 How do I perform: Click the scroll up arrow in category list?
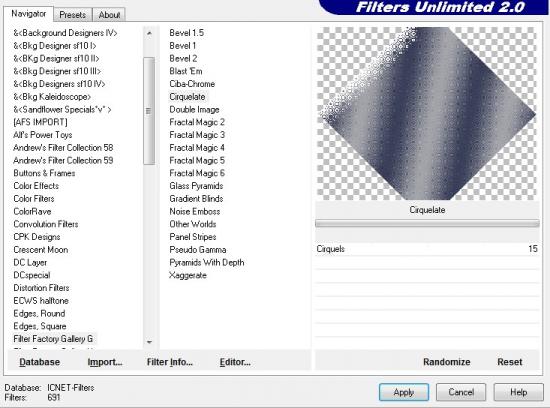(x=149, y=33)
